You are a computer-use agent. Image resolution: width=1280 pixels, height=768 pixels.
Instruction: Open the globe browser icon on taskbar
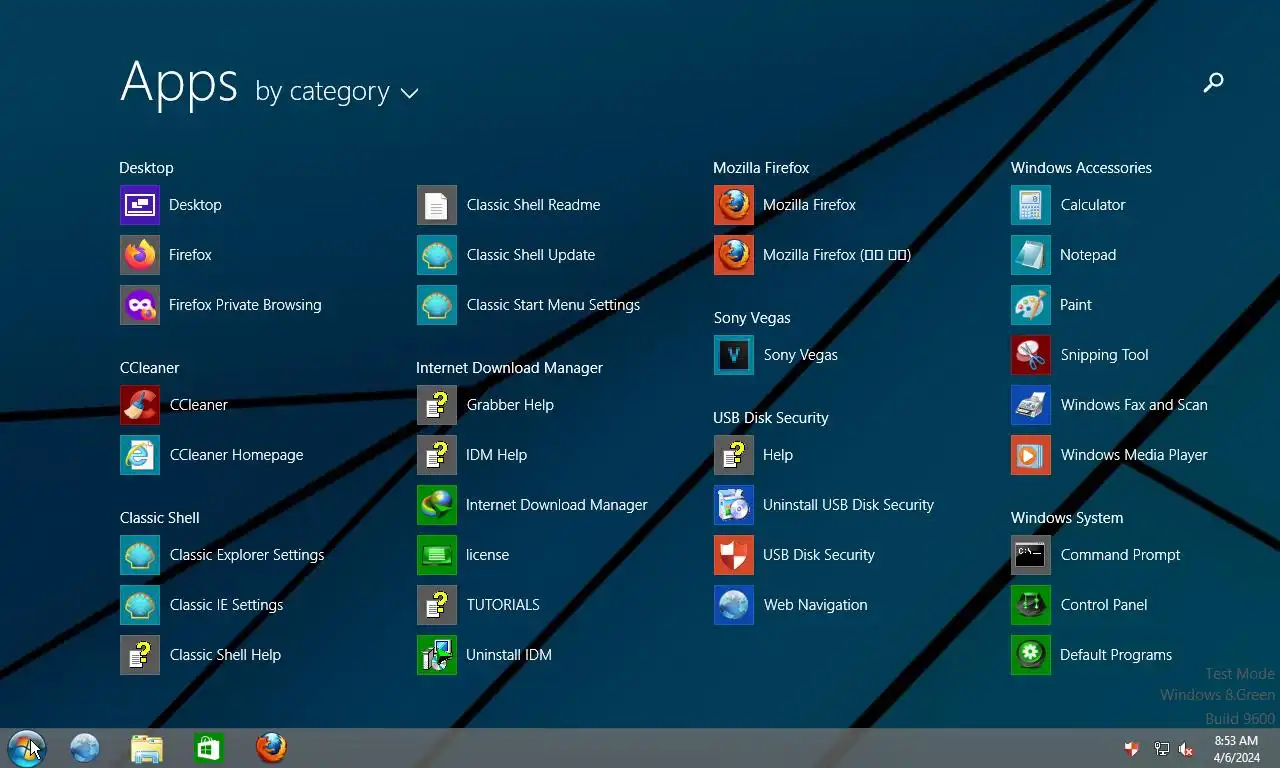tap(85, 748)
